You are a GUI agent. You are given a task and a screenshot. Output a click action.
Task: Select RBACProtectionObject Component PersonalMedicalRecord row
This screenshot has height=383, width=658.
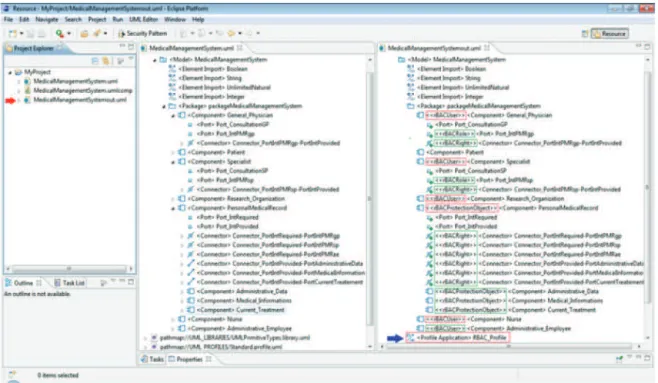pyautogui.click(x=512, y=208)
